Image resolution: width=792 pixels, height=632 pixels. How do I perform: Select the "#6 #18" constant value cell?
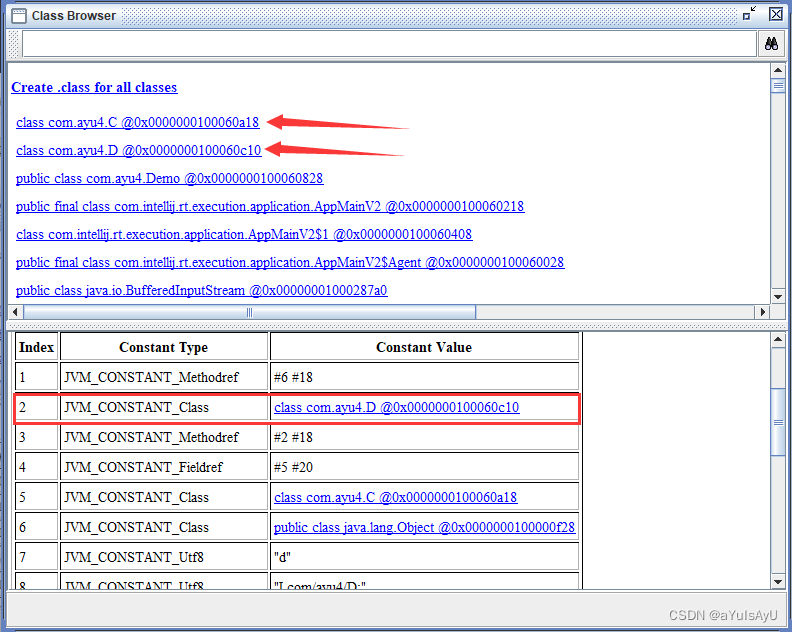coord(424,377)
